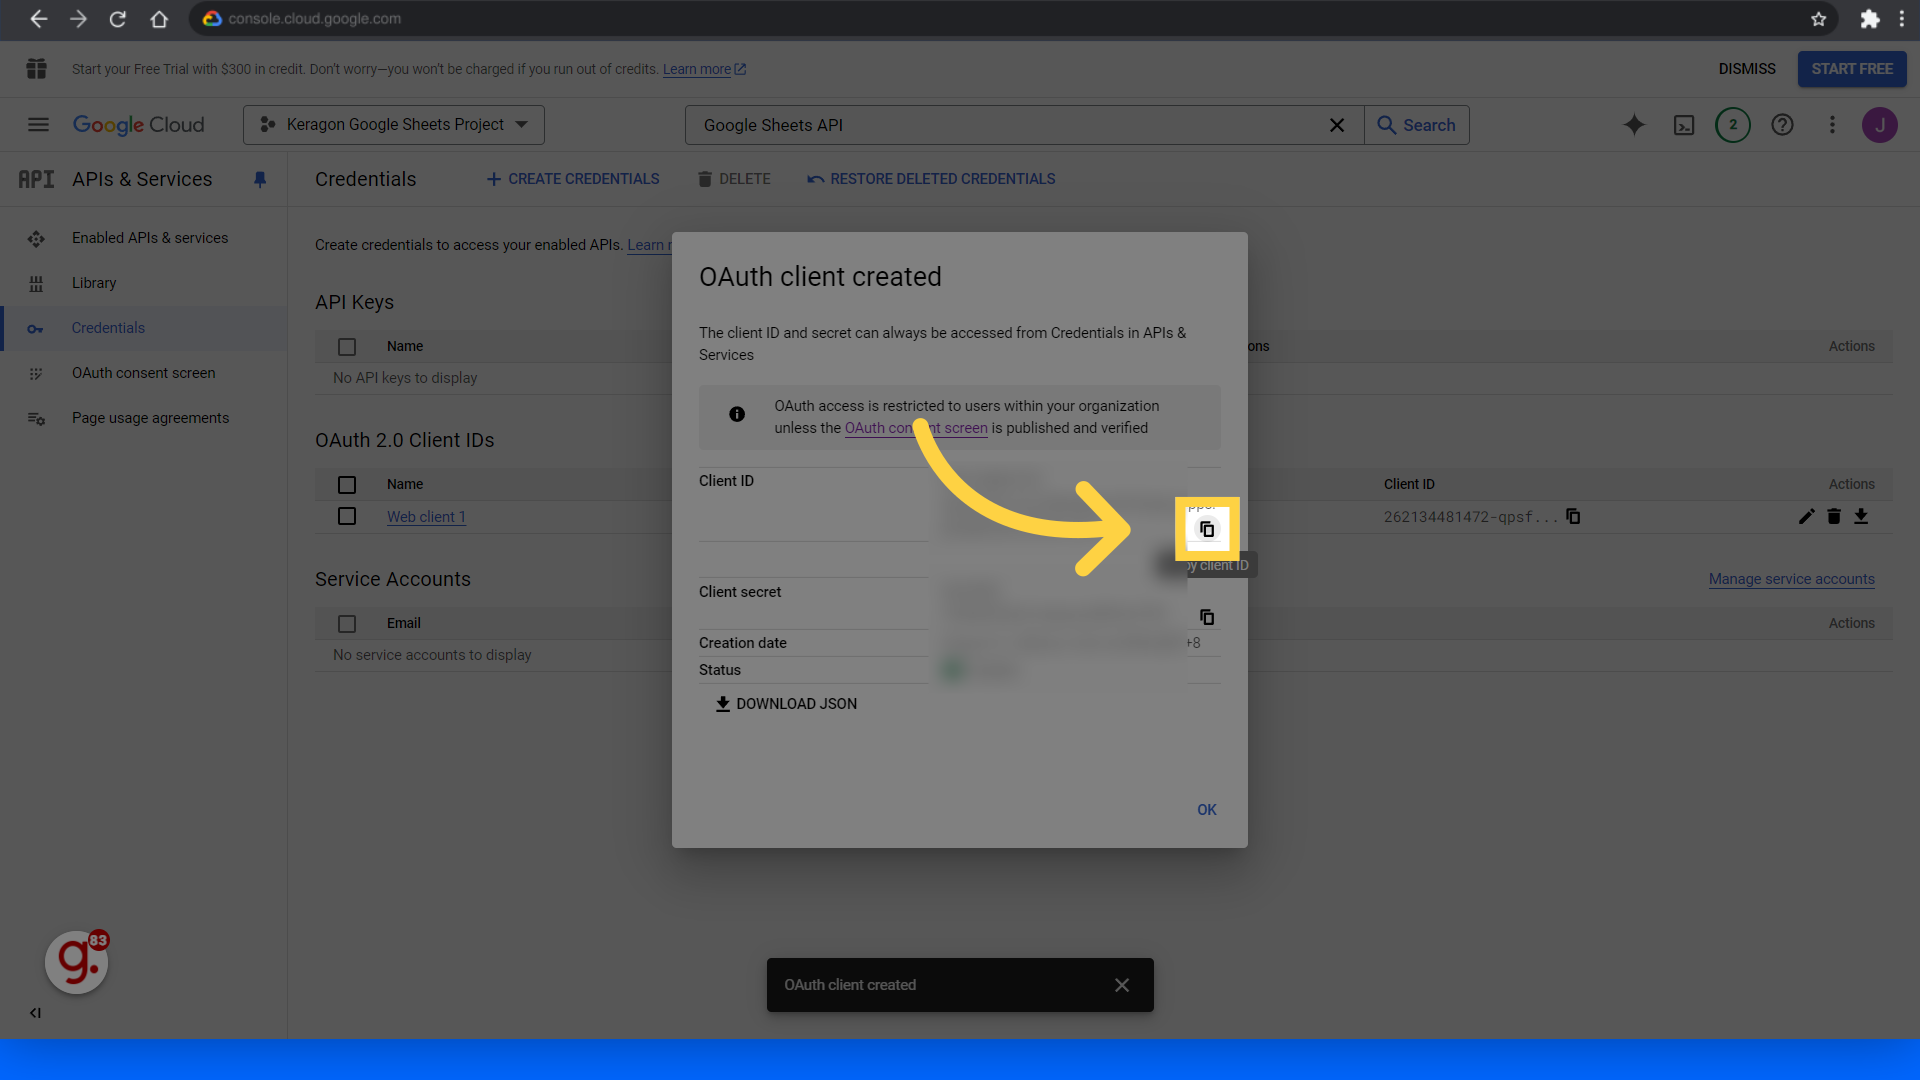Screen dimensions: 1920x1080
Task: Open the help question mark menu
Action: (1782, 125)
